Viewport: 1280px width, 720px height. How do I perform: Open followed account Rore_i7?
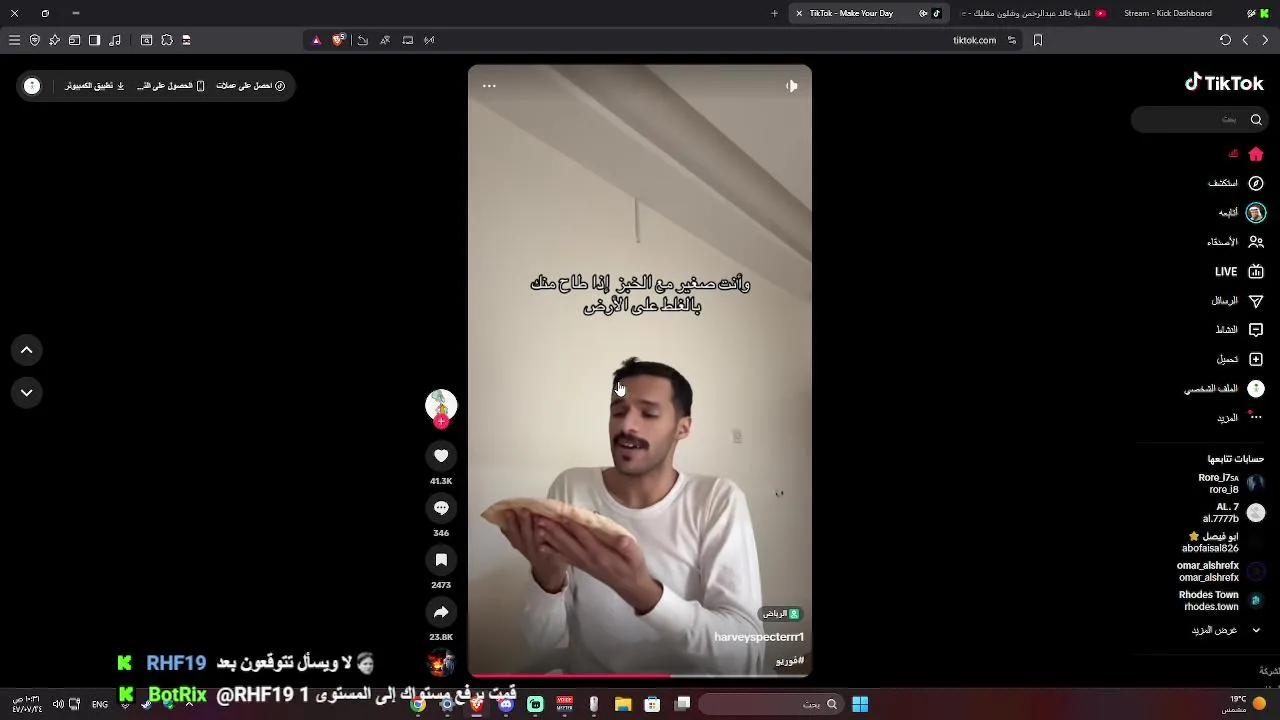pyautogui.click(x=1231, y=484)
